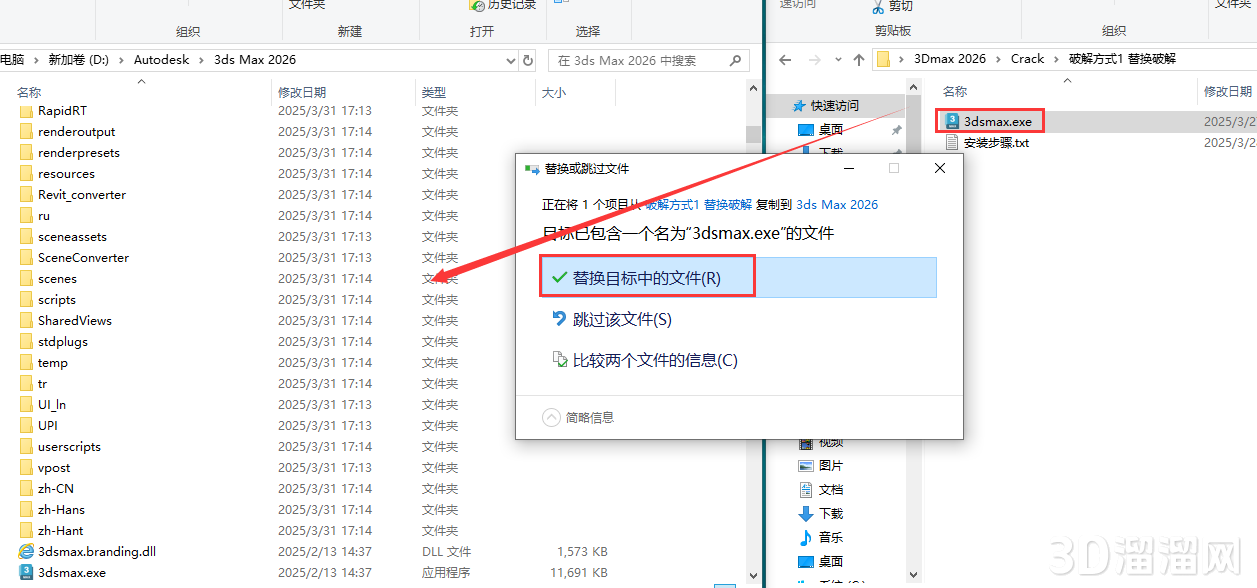Click the userscripts folder icon

26,446
